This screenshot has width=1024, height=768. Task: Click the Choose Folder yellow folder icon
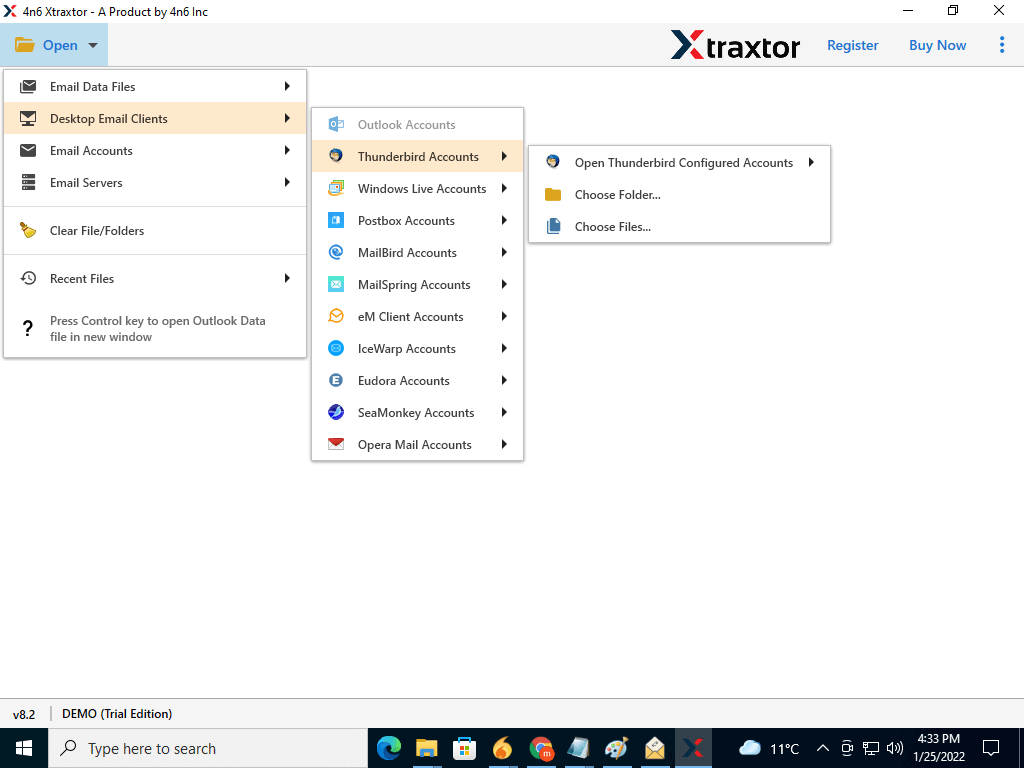point(553,195)
